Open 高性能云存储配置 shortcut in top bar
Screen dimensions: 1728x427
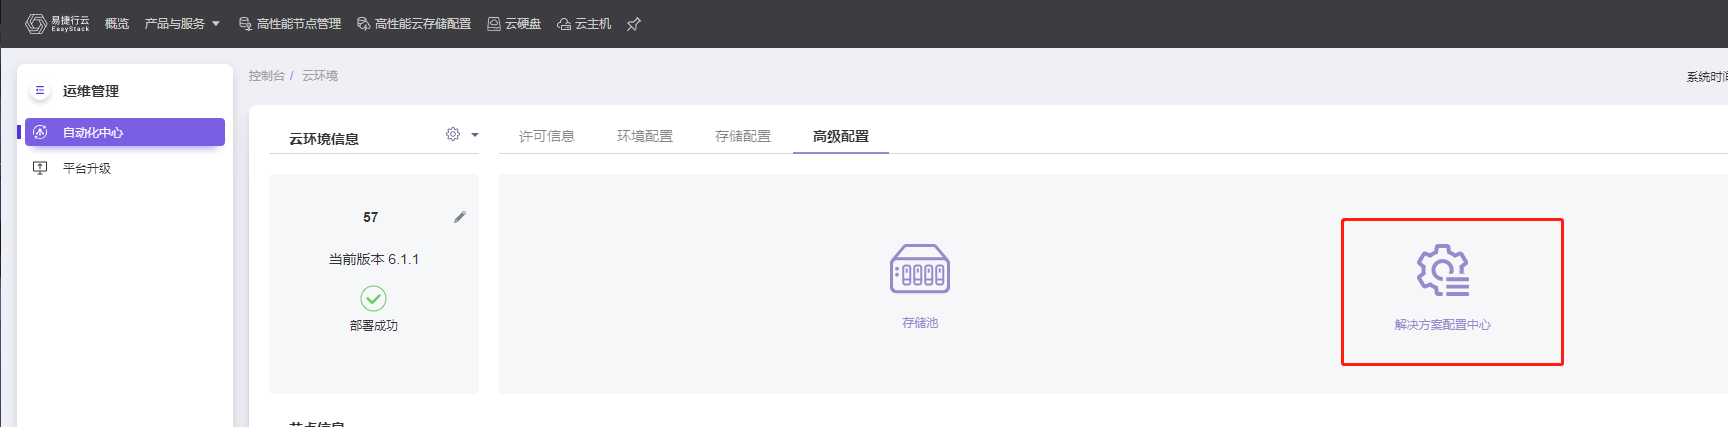414,24
